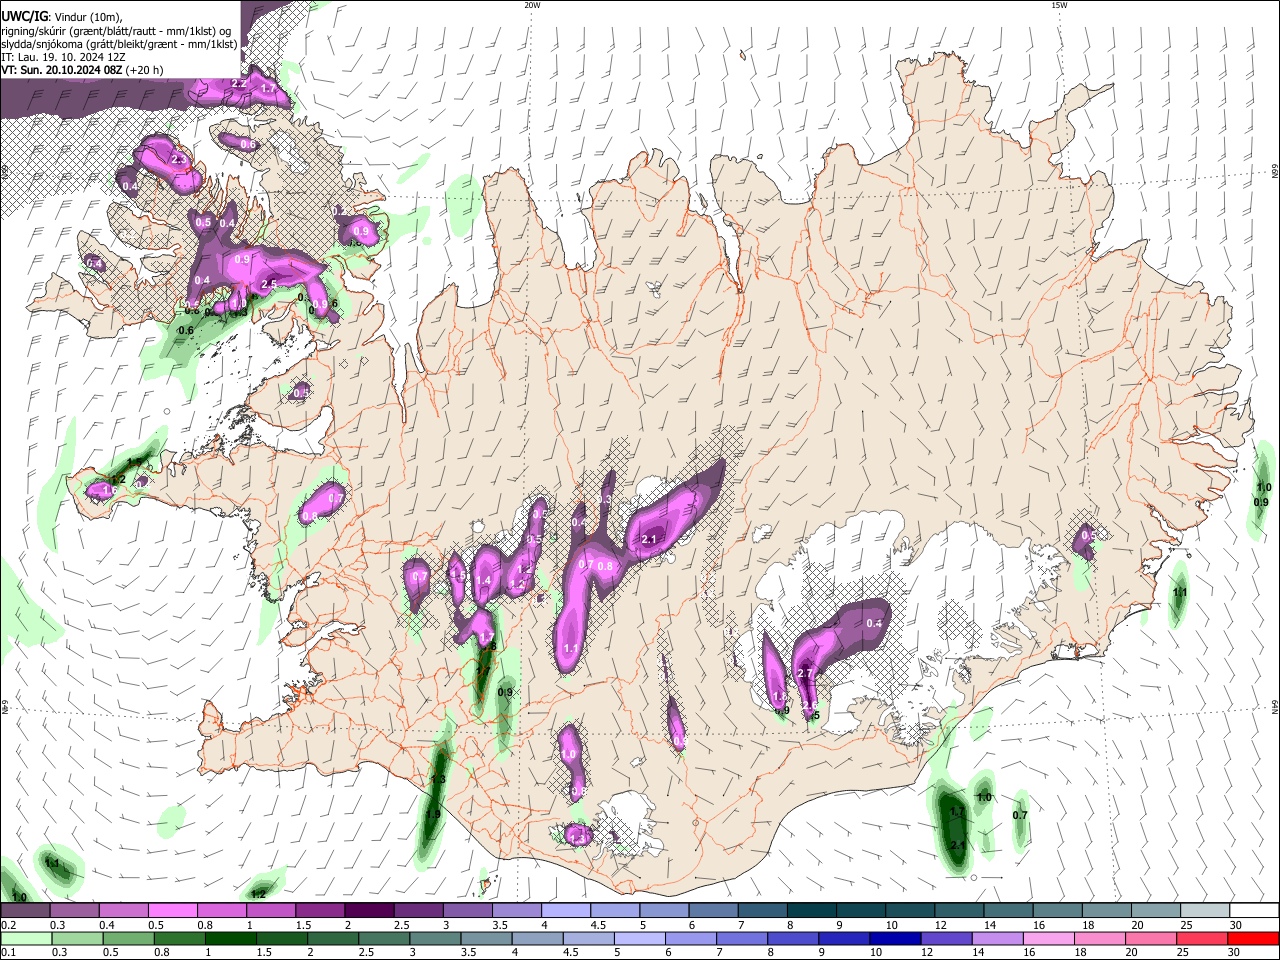Image resolution: width=1280 pixels, height=960 pixels.
Task: Click the 4 lavender swatch in upper legend row
Action: click(565, 911)
